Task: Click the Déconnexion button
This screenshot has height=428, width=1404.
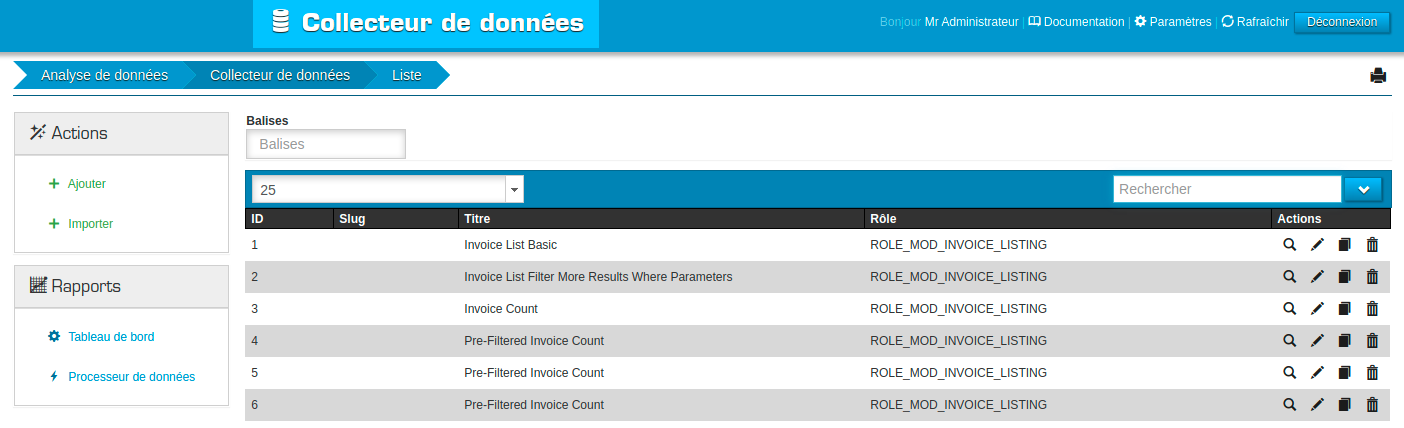Action: pyautogui.click(x=1341, y=22)
